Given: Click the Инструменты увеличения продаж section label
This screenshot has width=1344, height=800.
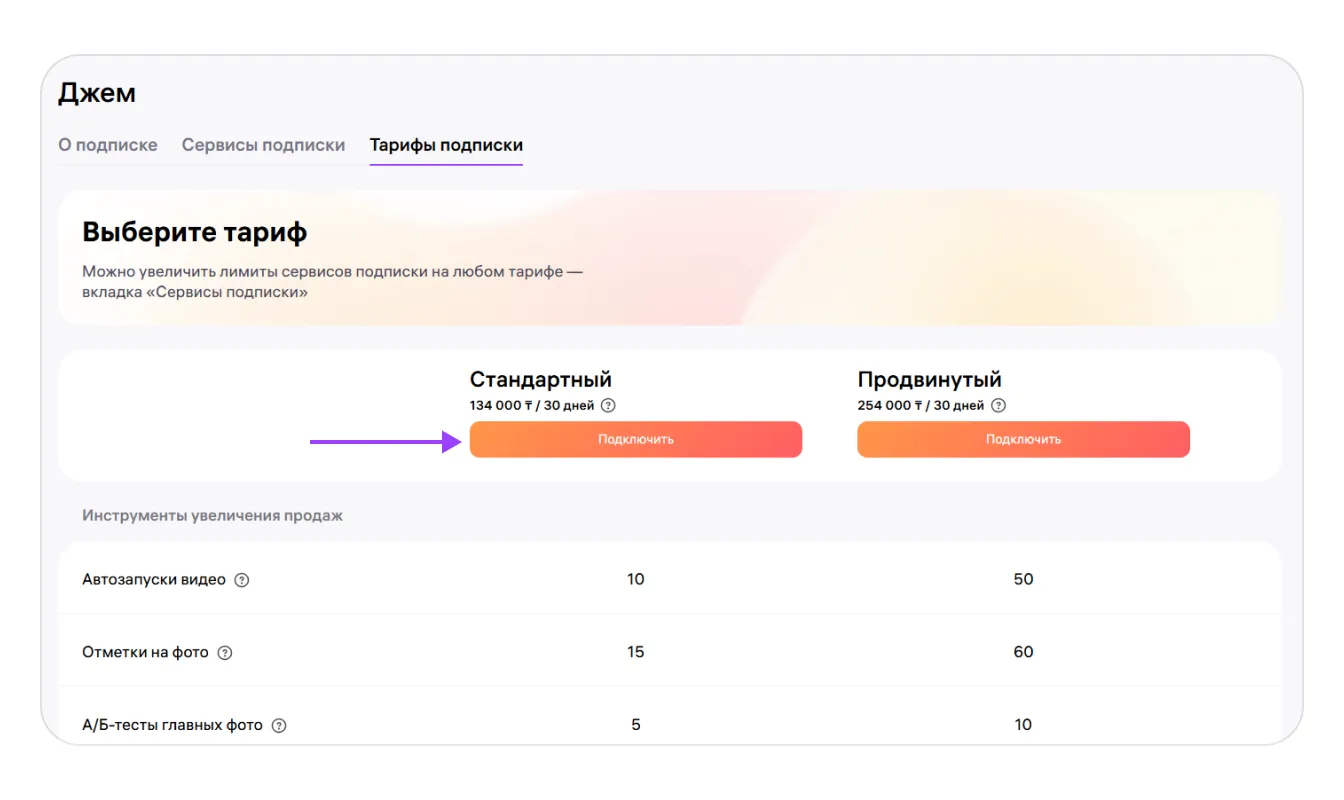Looking at the screenshot, I should (212, 516).
